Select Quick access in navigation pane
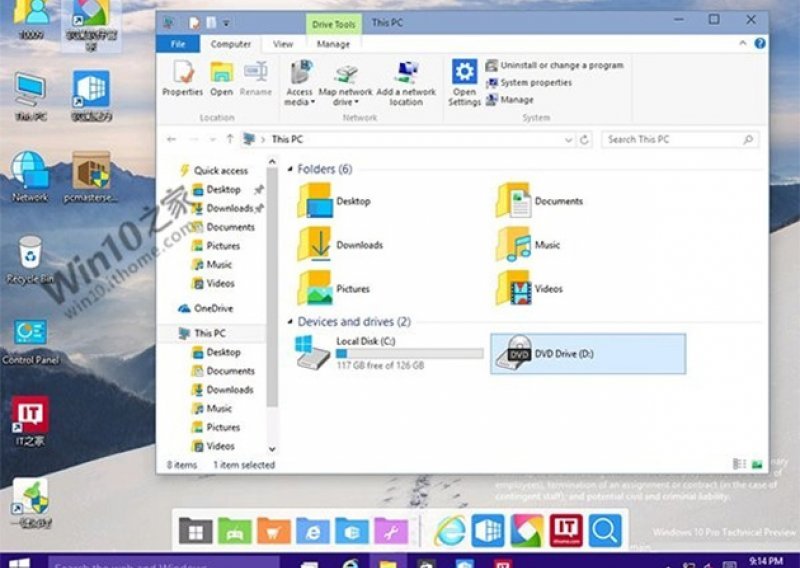 [x=214, y=170]
